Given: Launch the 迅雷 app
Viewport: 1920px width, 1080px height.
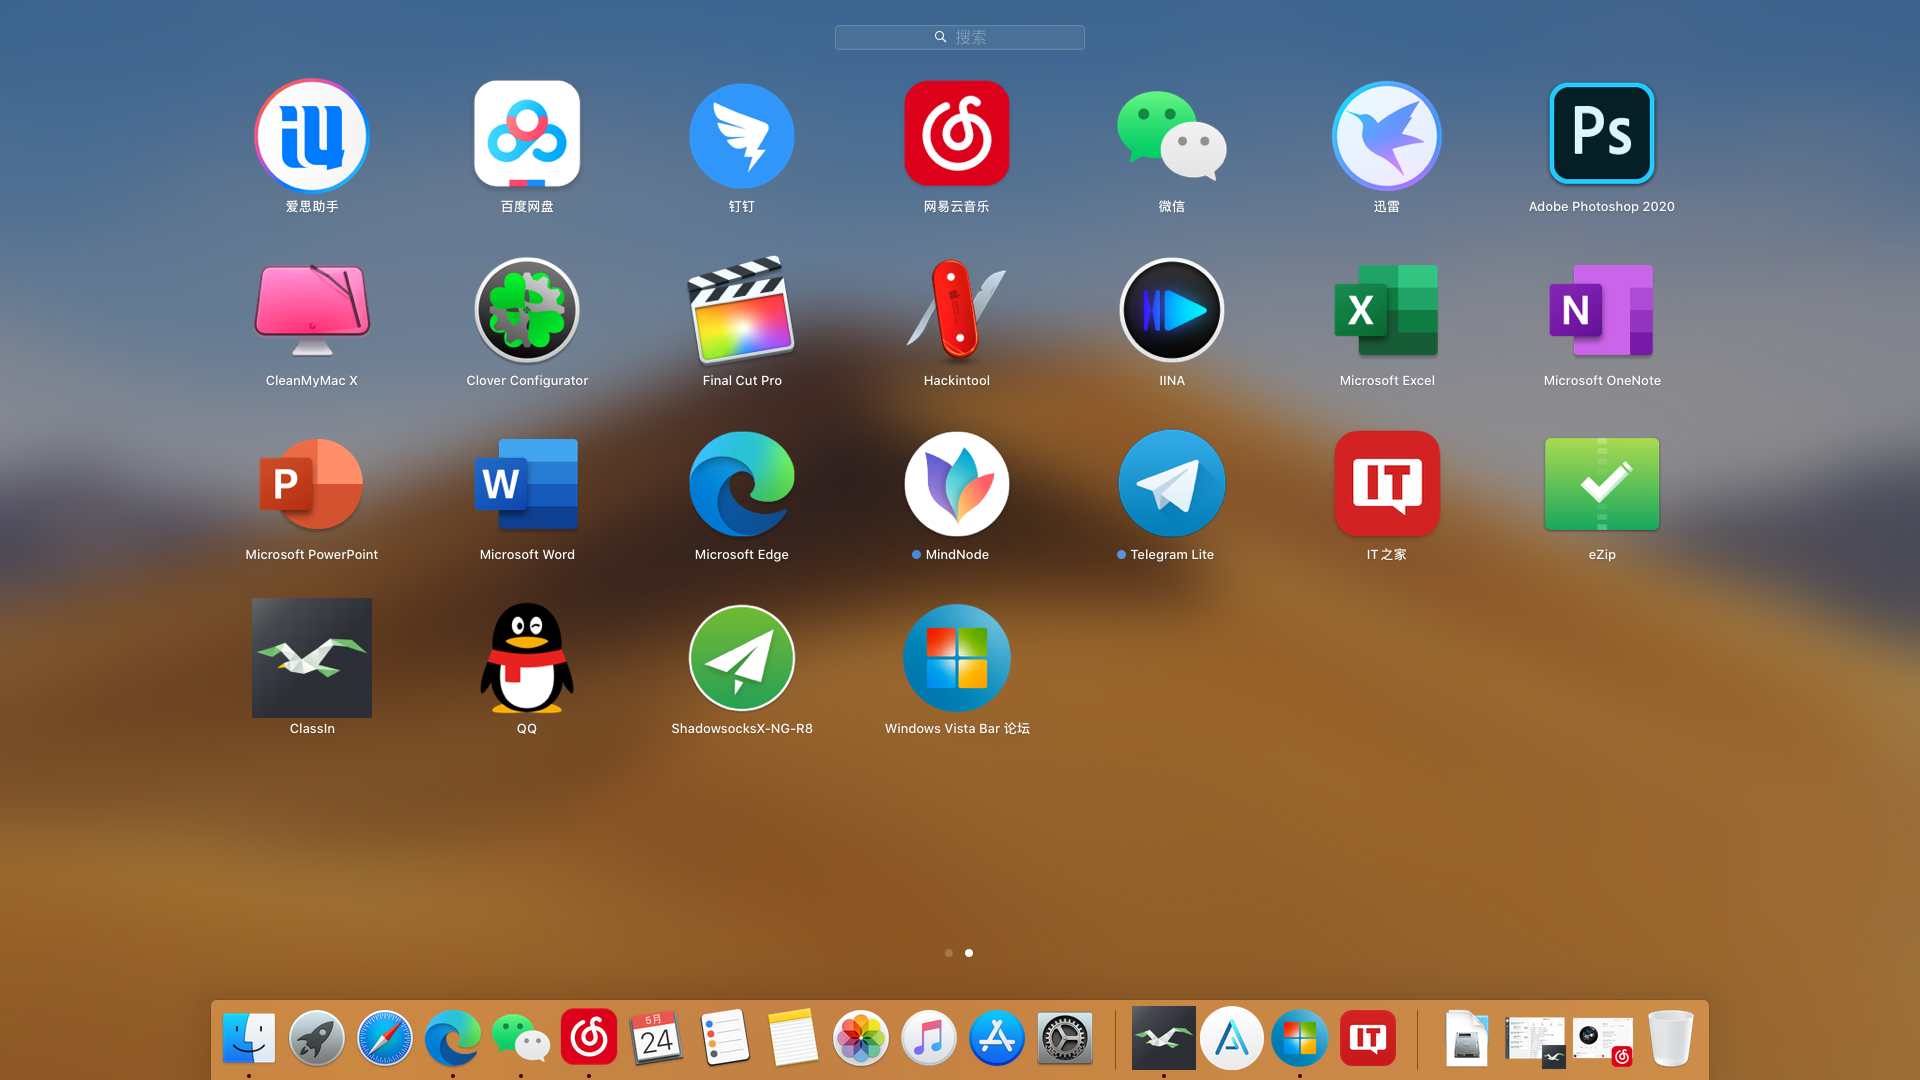Looking at the screenshot, I should click(1387, 135).
